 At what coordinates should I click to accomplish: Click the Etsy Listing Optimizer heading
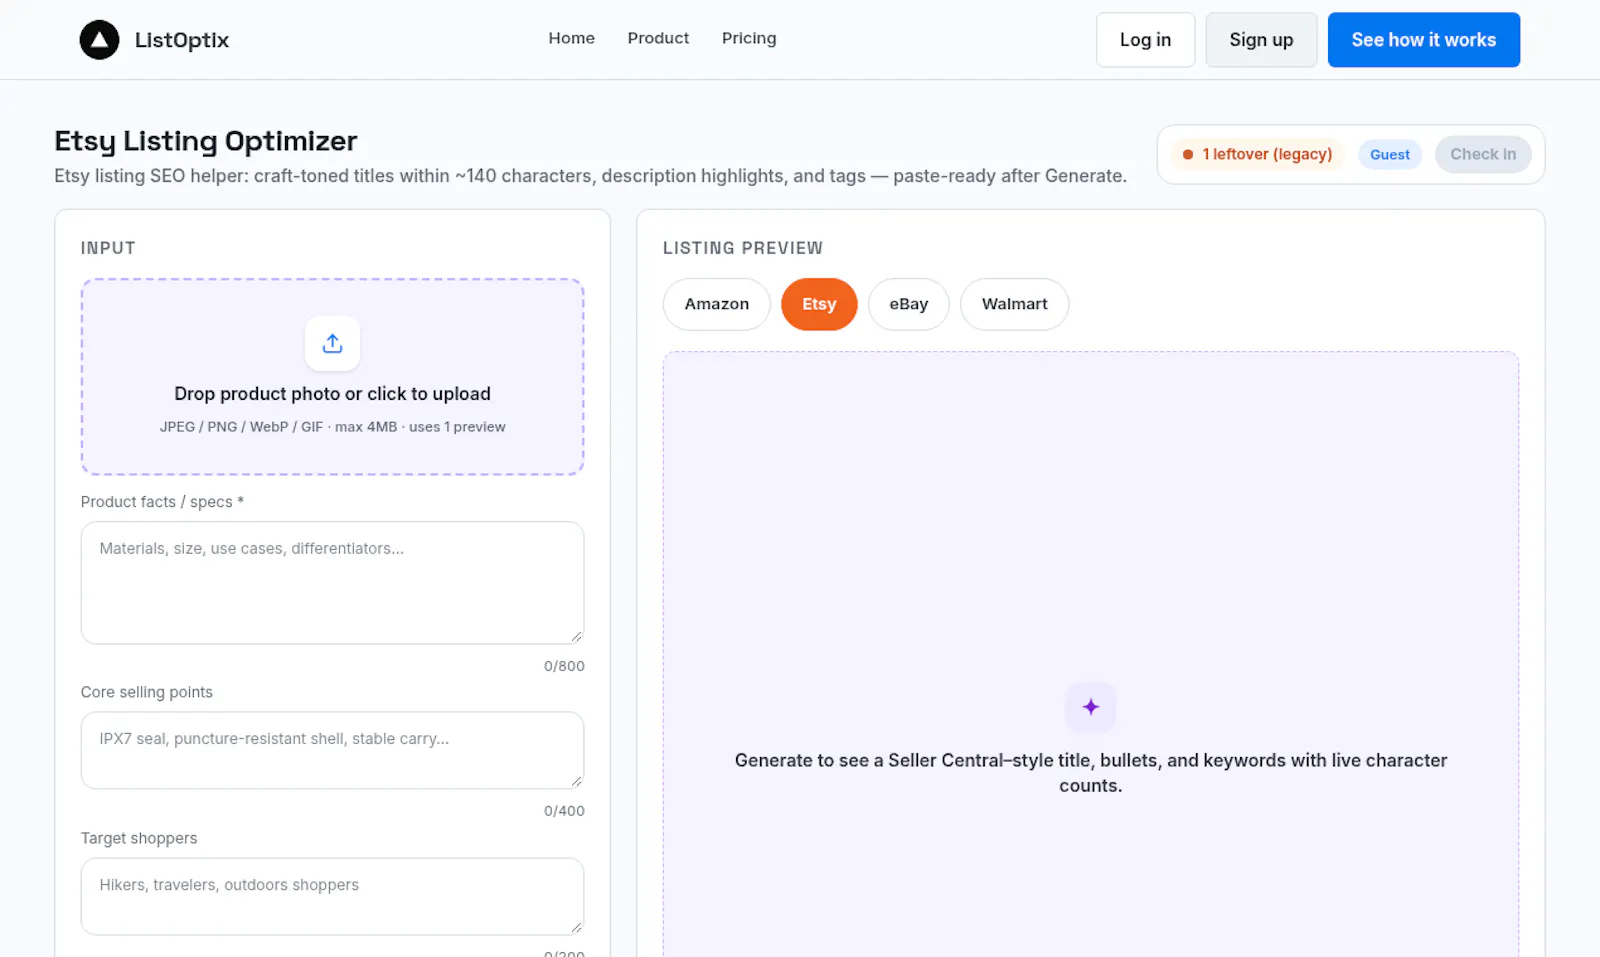click(x=206, y=141)
